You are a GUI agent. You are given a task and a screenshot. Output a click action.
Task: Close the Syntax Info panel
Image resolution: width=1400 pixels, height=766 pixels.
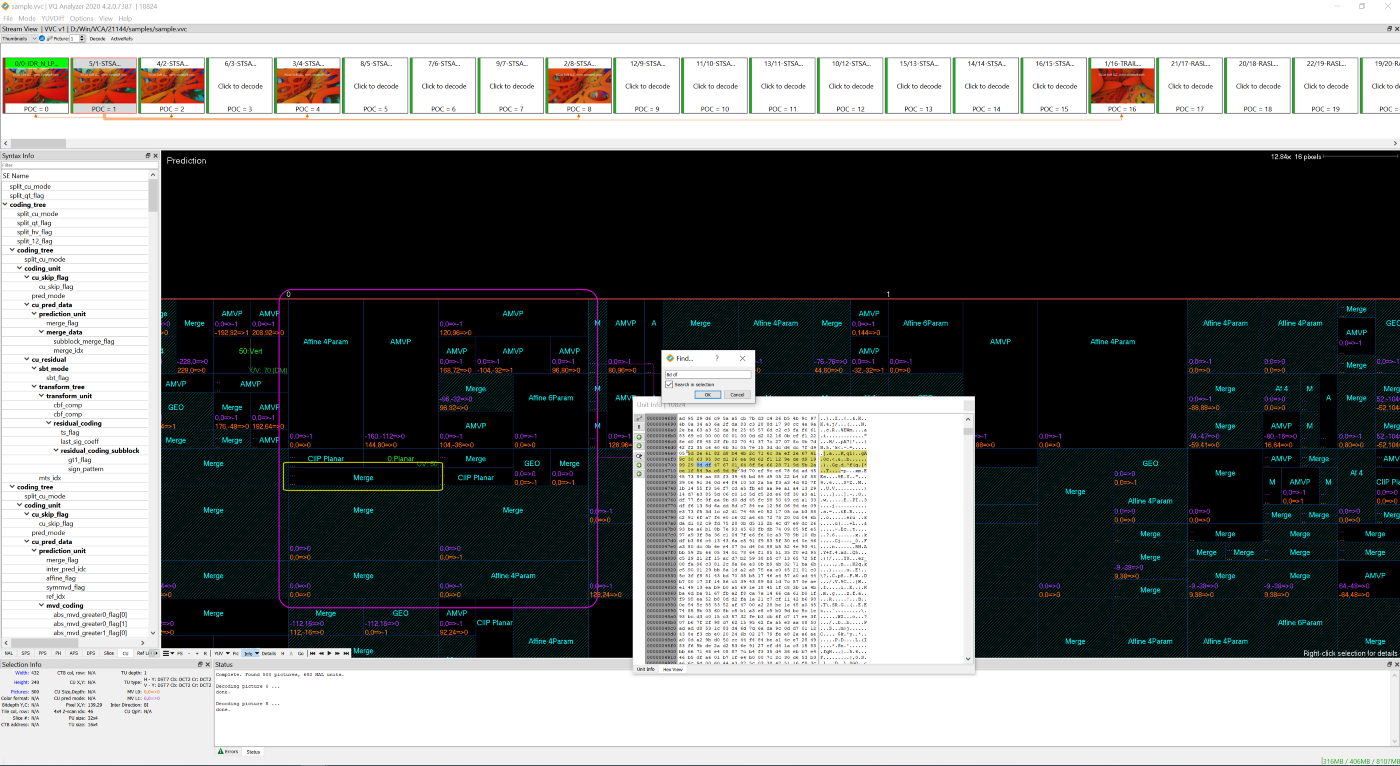[155, 156]
